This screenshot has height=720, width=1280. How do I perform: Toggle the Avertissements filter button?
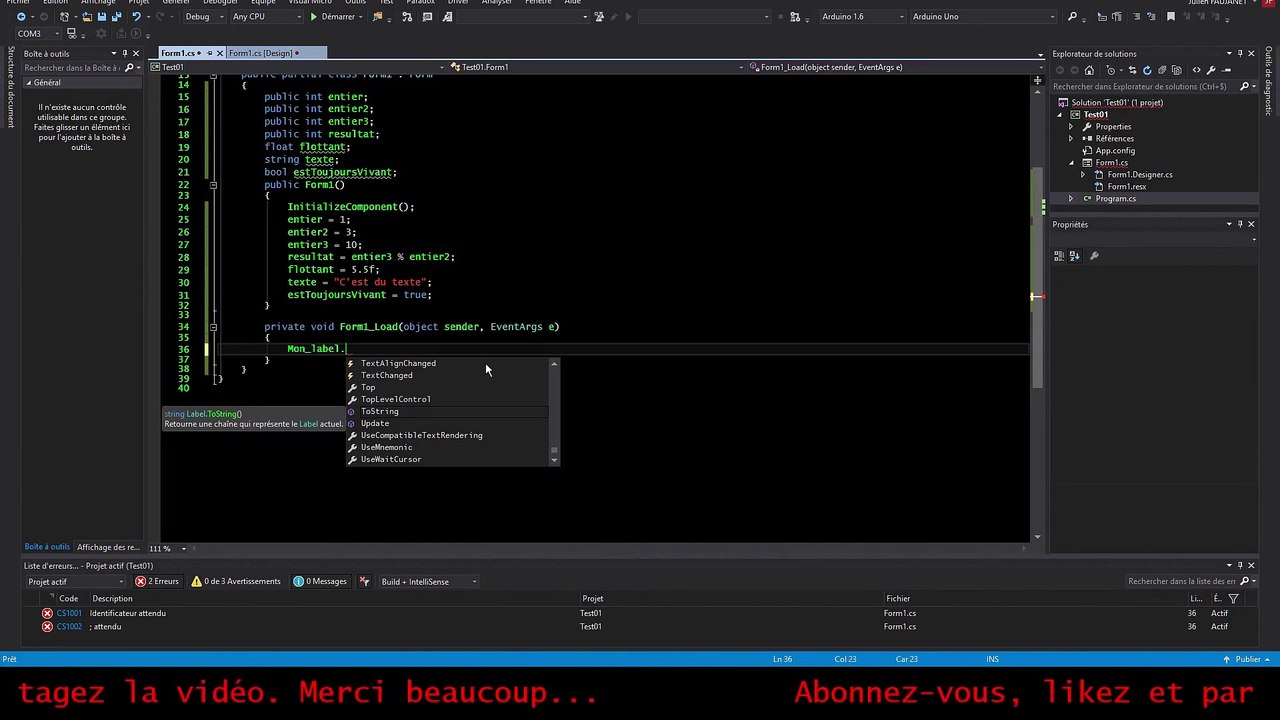click(236, 582)
